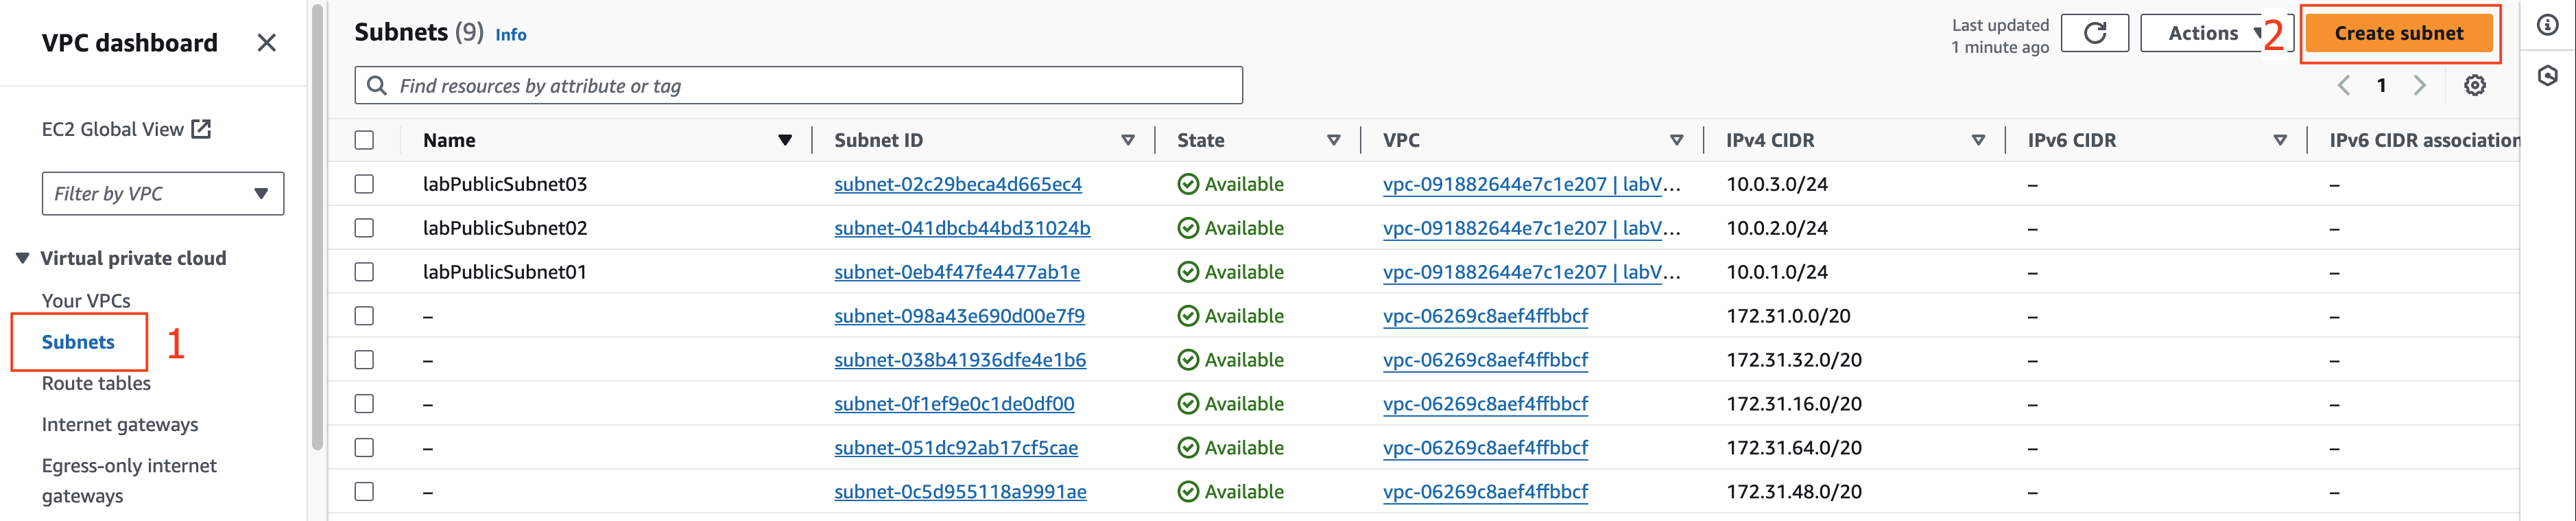Close the VPC dashboard navigation panel

click(266, 43)
